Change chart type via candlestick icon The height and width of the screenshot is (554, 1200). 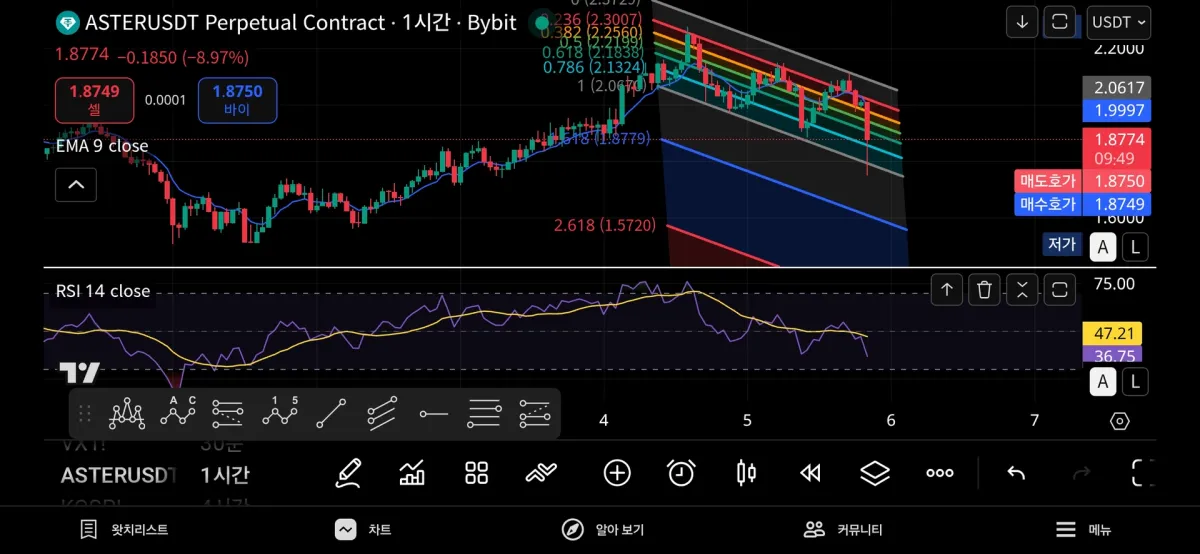[x=745, y=473]
